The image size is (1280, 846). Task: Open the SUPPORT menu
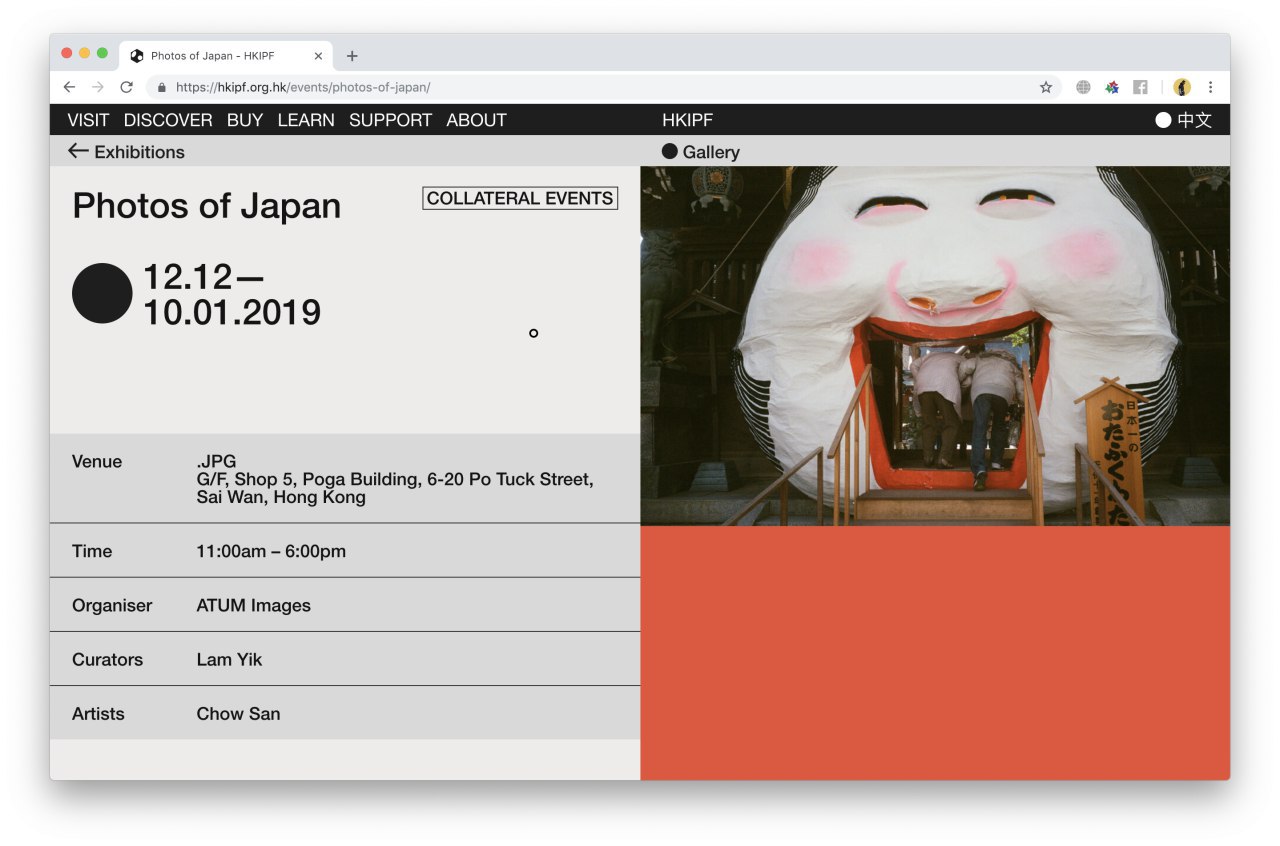coord(390,120)
